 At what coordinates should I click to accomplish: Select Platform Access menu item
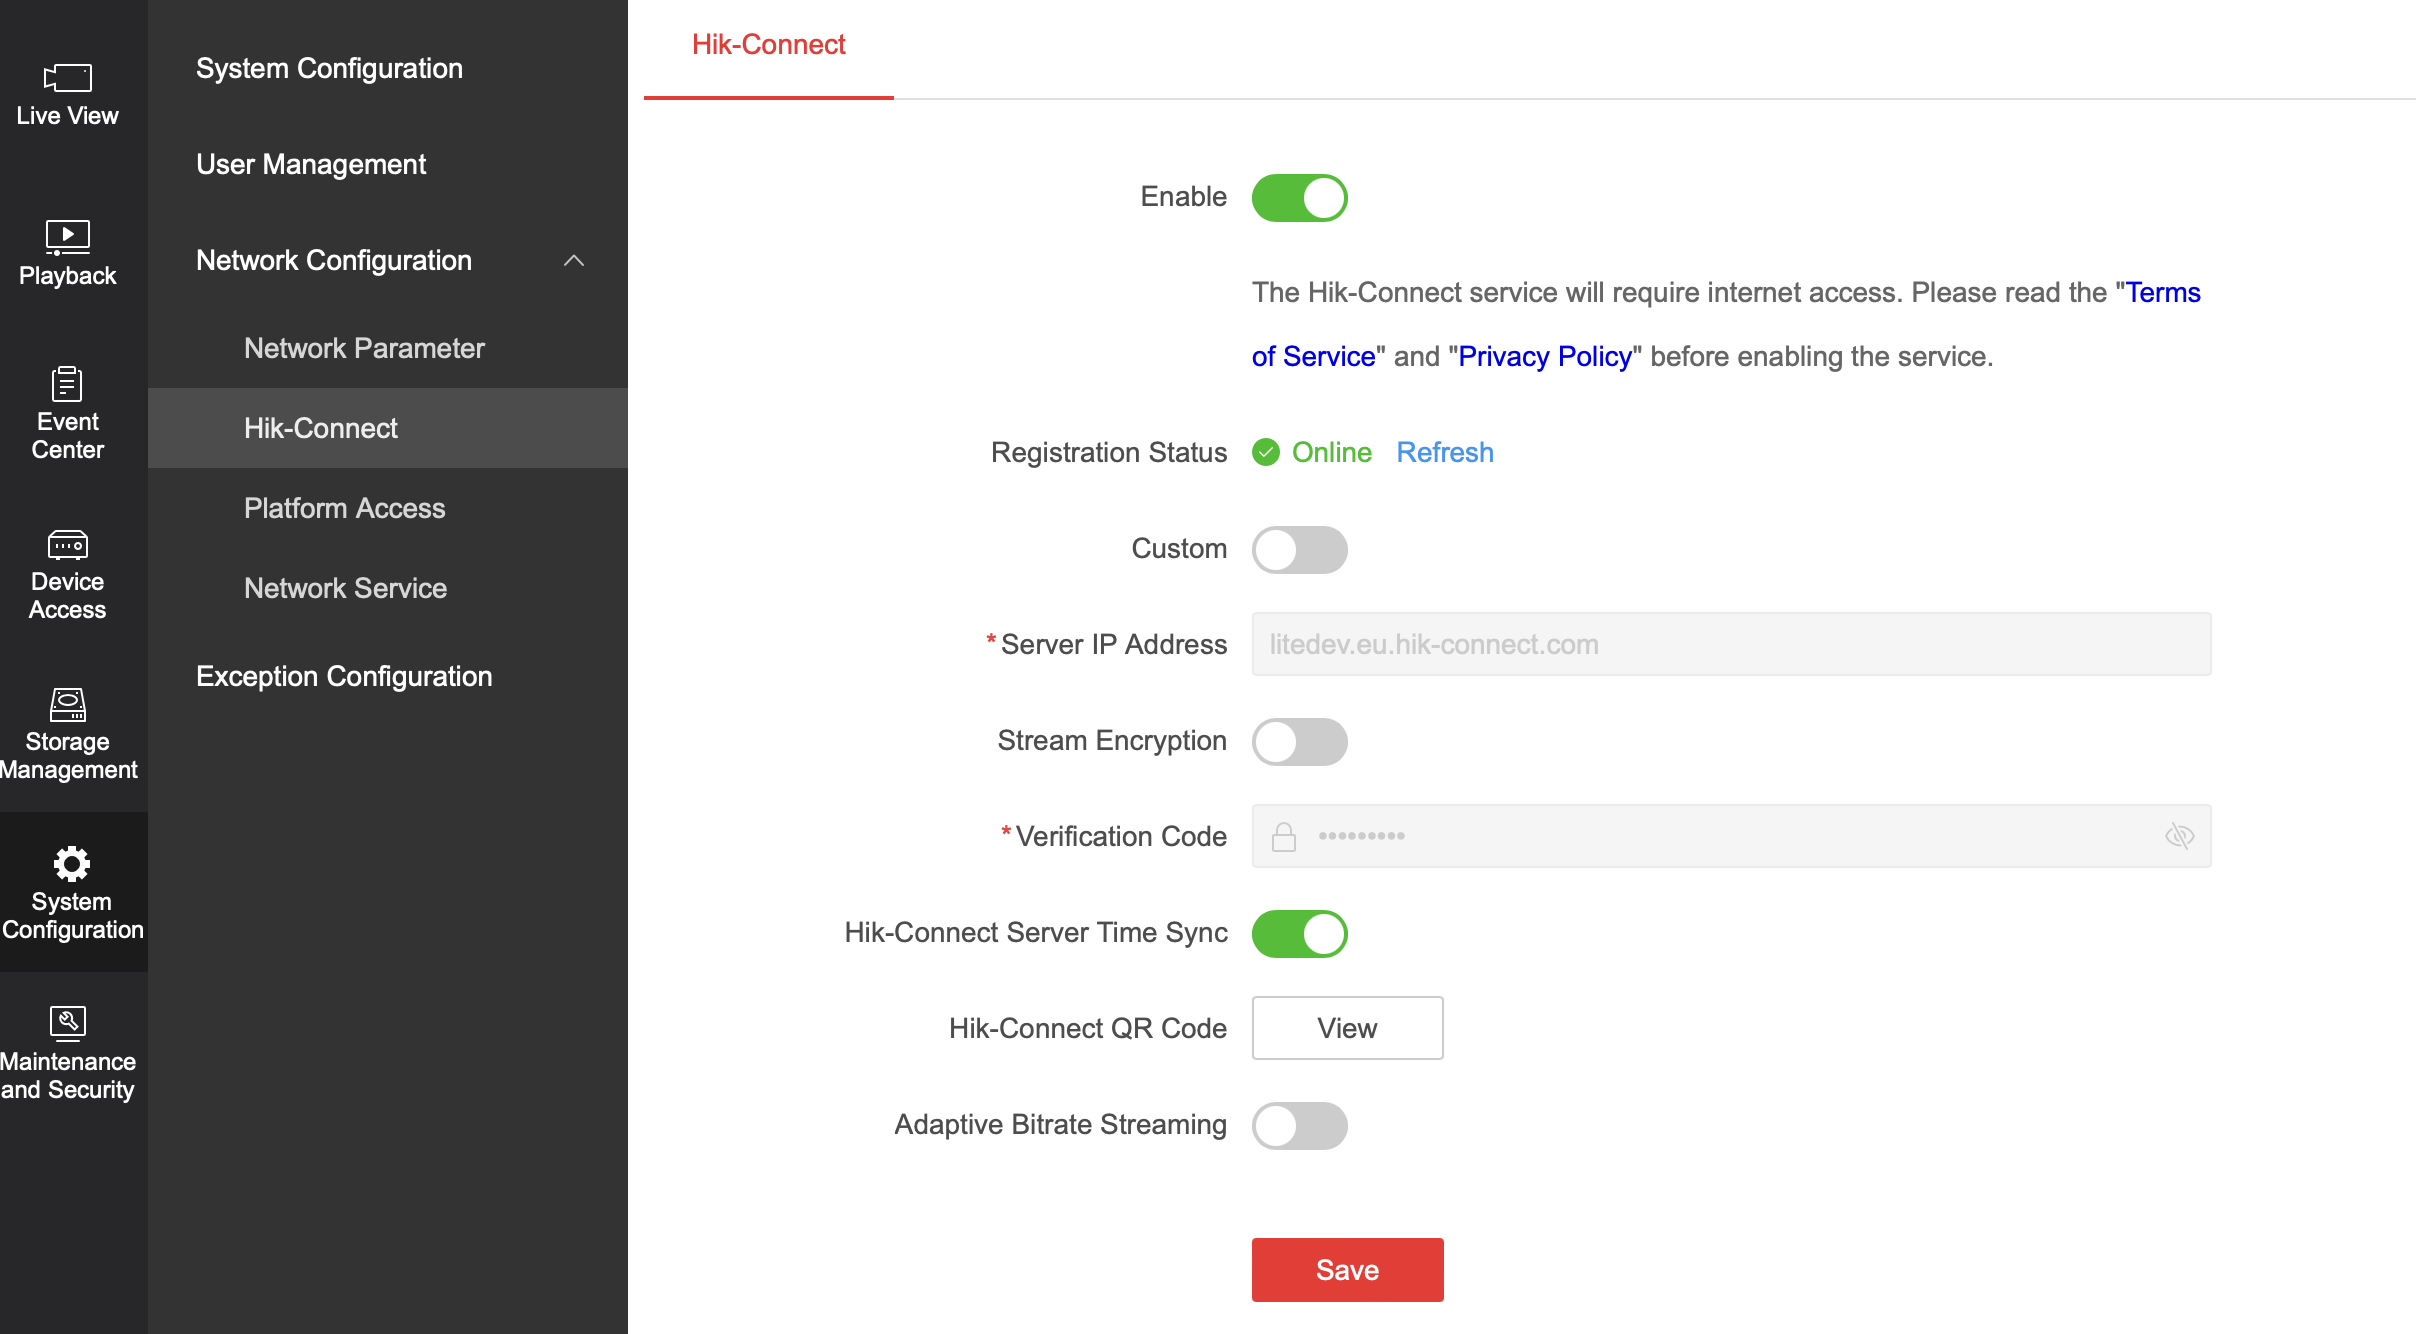(x=344, y=508)
